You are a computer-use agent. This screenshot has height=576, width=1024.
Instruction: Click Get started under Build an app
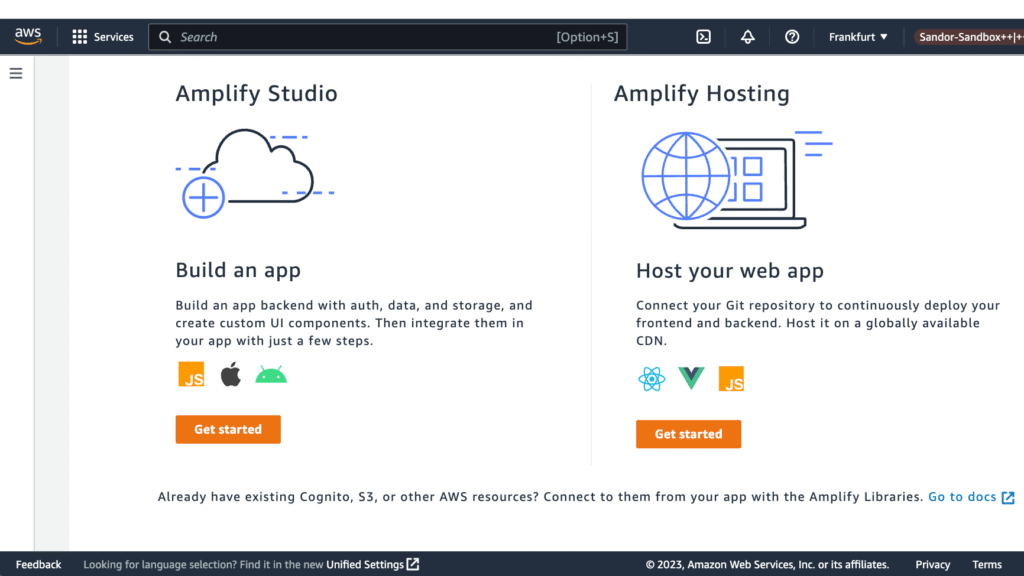[228, 429]
